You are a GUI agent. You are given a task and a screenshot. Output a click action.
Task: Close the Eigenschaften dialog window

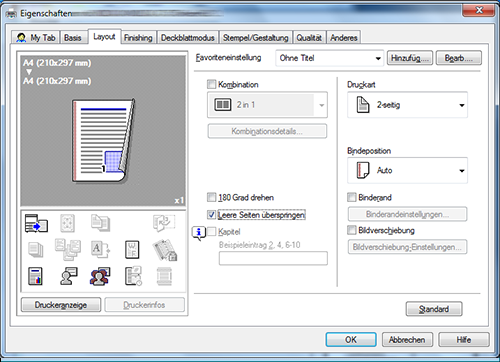478,10
